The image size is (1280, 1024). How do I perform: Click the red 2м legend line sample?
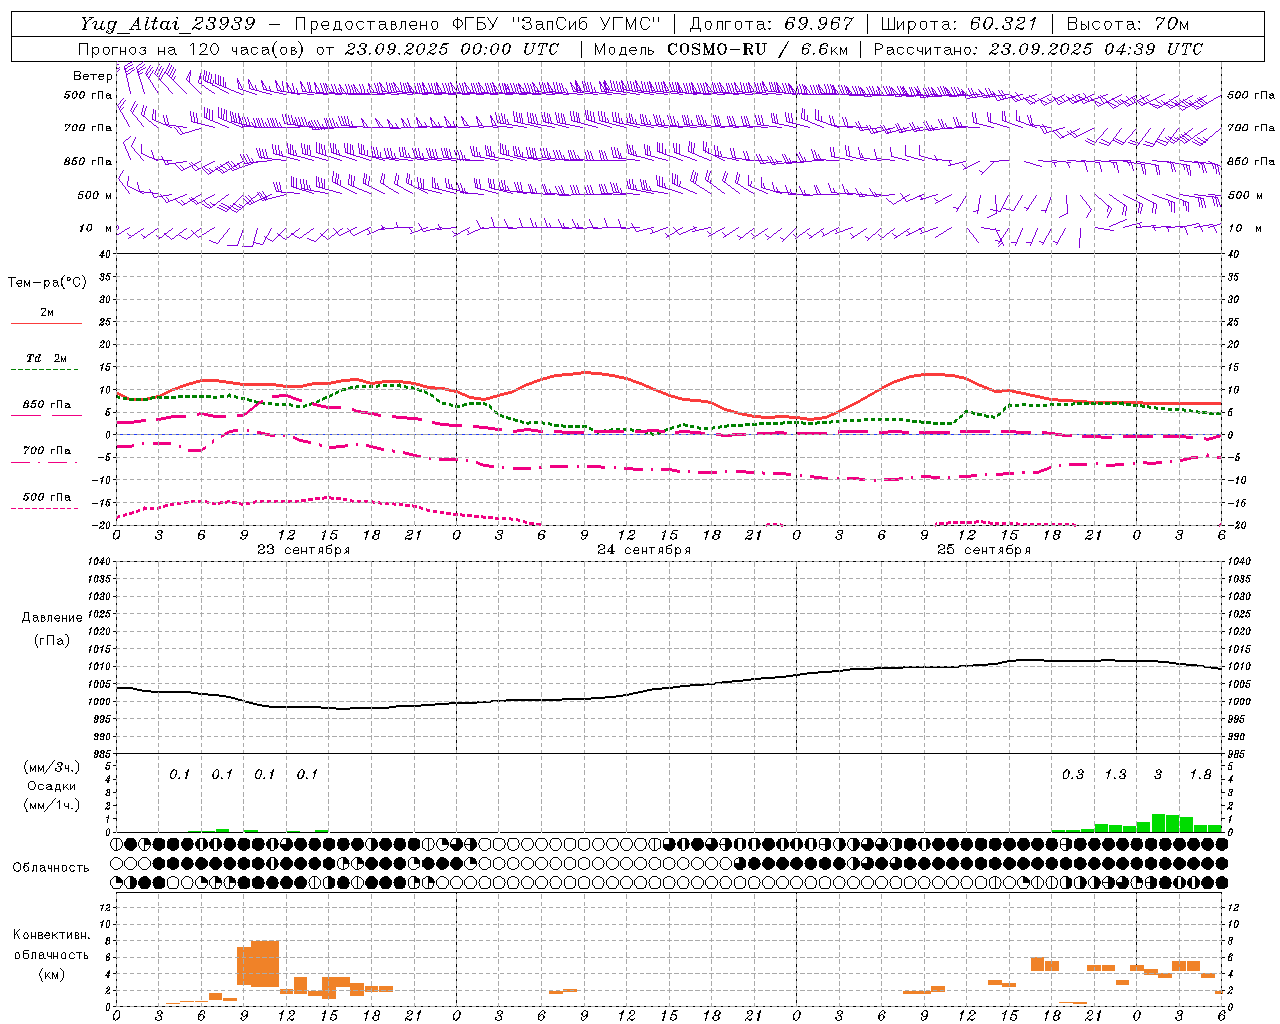(46, 324)
